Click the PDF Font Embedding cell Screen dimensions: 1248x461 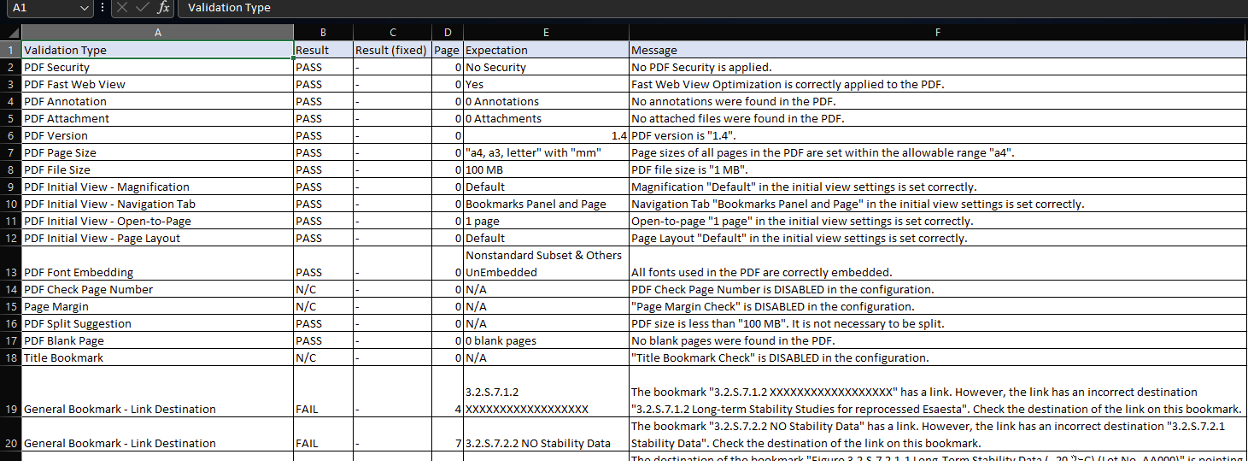[157, 264]
